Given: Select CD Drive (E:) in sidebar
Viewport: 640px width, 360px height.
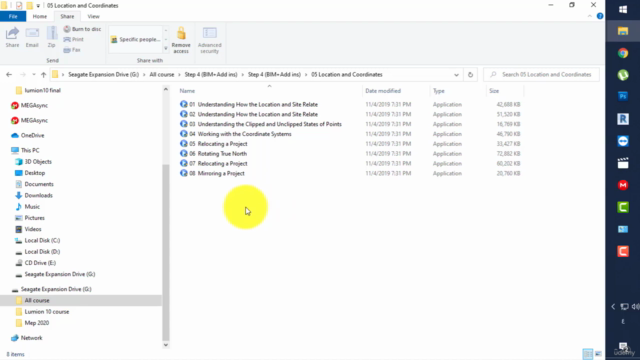Looking at the screenshot, I should point(40,263).
